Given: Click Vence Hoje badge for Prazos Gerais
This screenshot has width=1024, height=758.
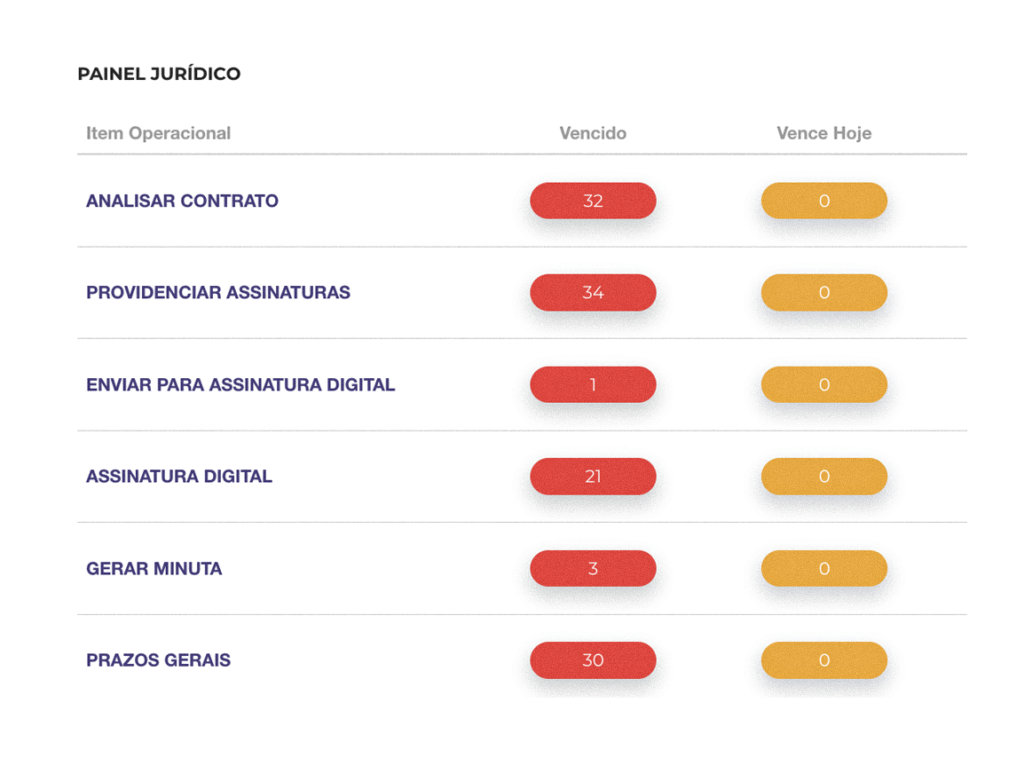Looking at the screenshot, I should click(824, 660).
